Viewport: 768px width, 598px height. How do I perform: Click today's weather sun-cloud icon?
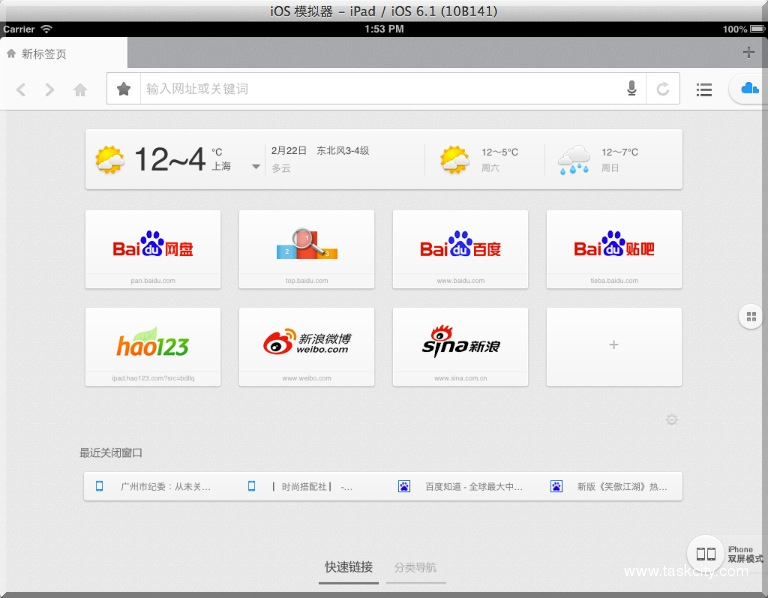tap(110, 159)
